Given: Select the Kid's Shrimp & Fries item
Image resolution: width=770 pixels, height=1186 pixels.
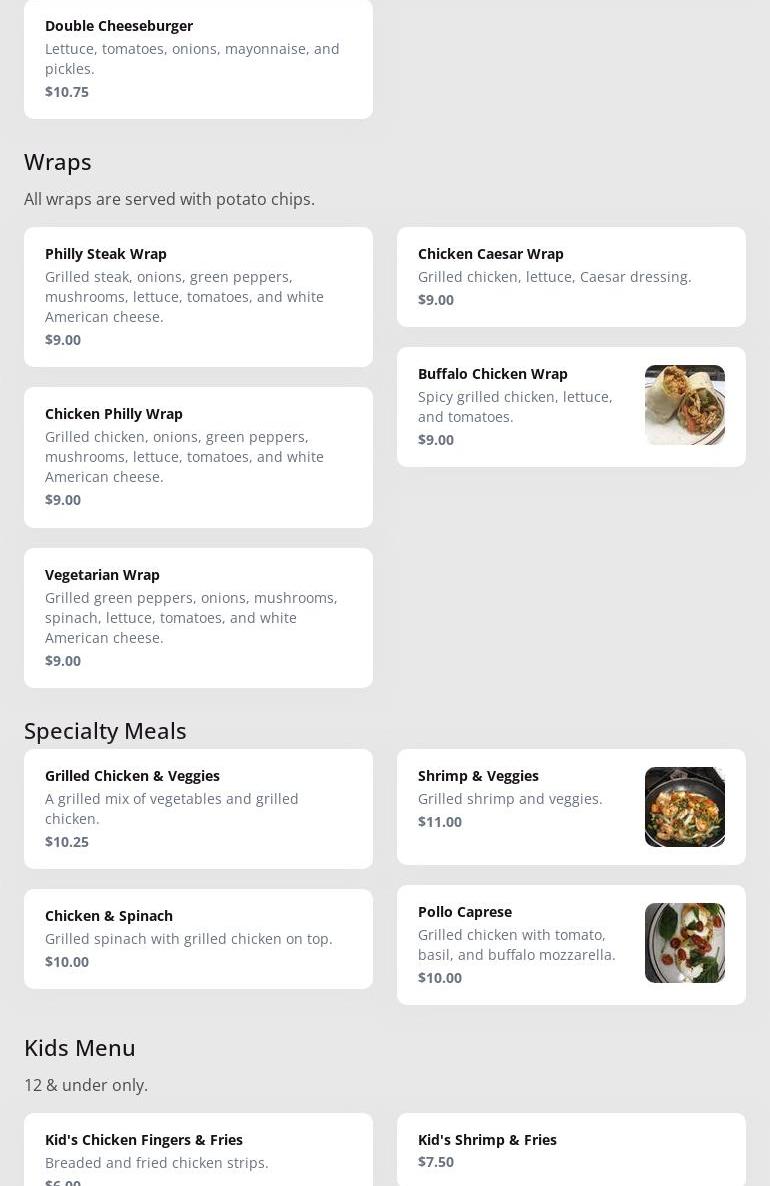Looking at the screenshot, I should point(570,1150).
